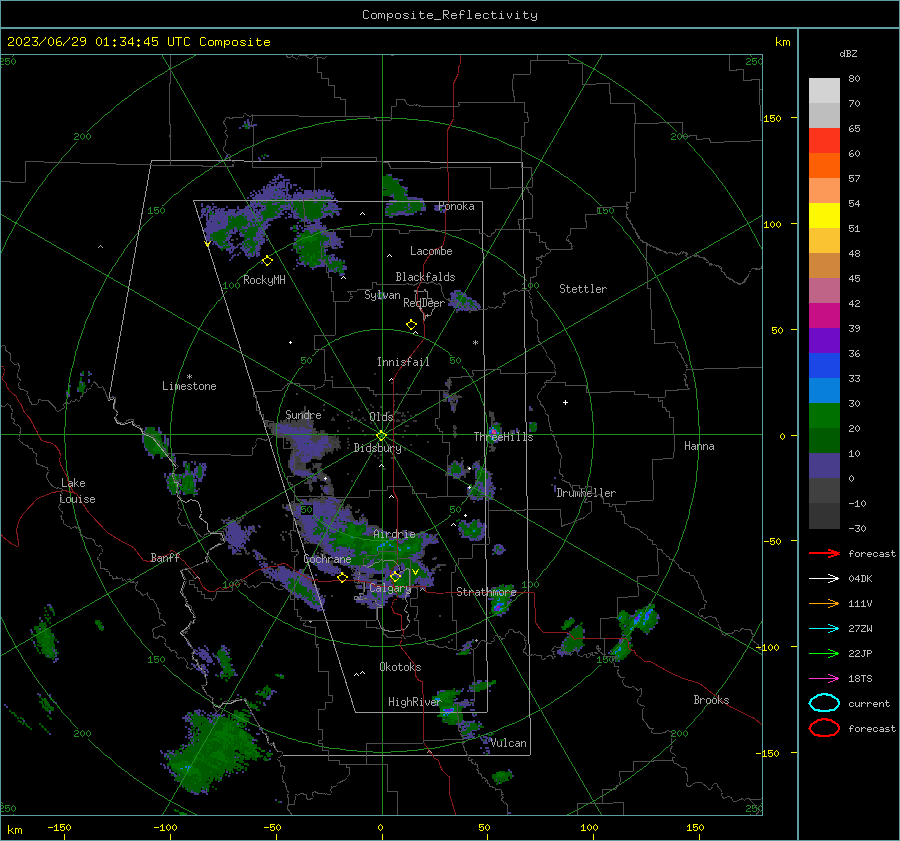Select the orange 111V arrow legend entry

(x=824, y=603)
